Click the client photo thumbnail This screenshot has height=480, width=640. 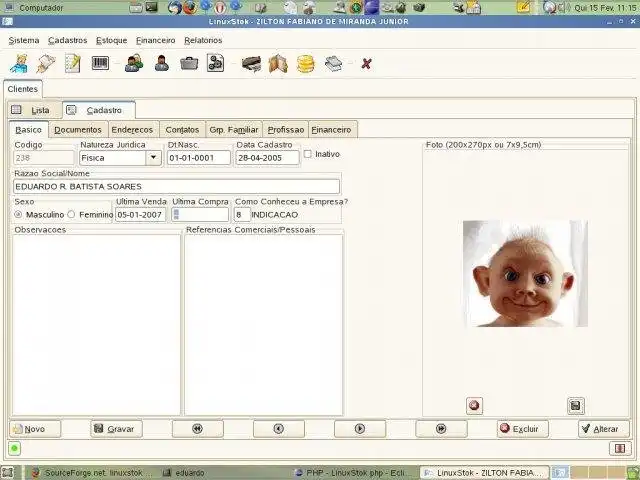(x=525, y=273)
